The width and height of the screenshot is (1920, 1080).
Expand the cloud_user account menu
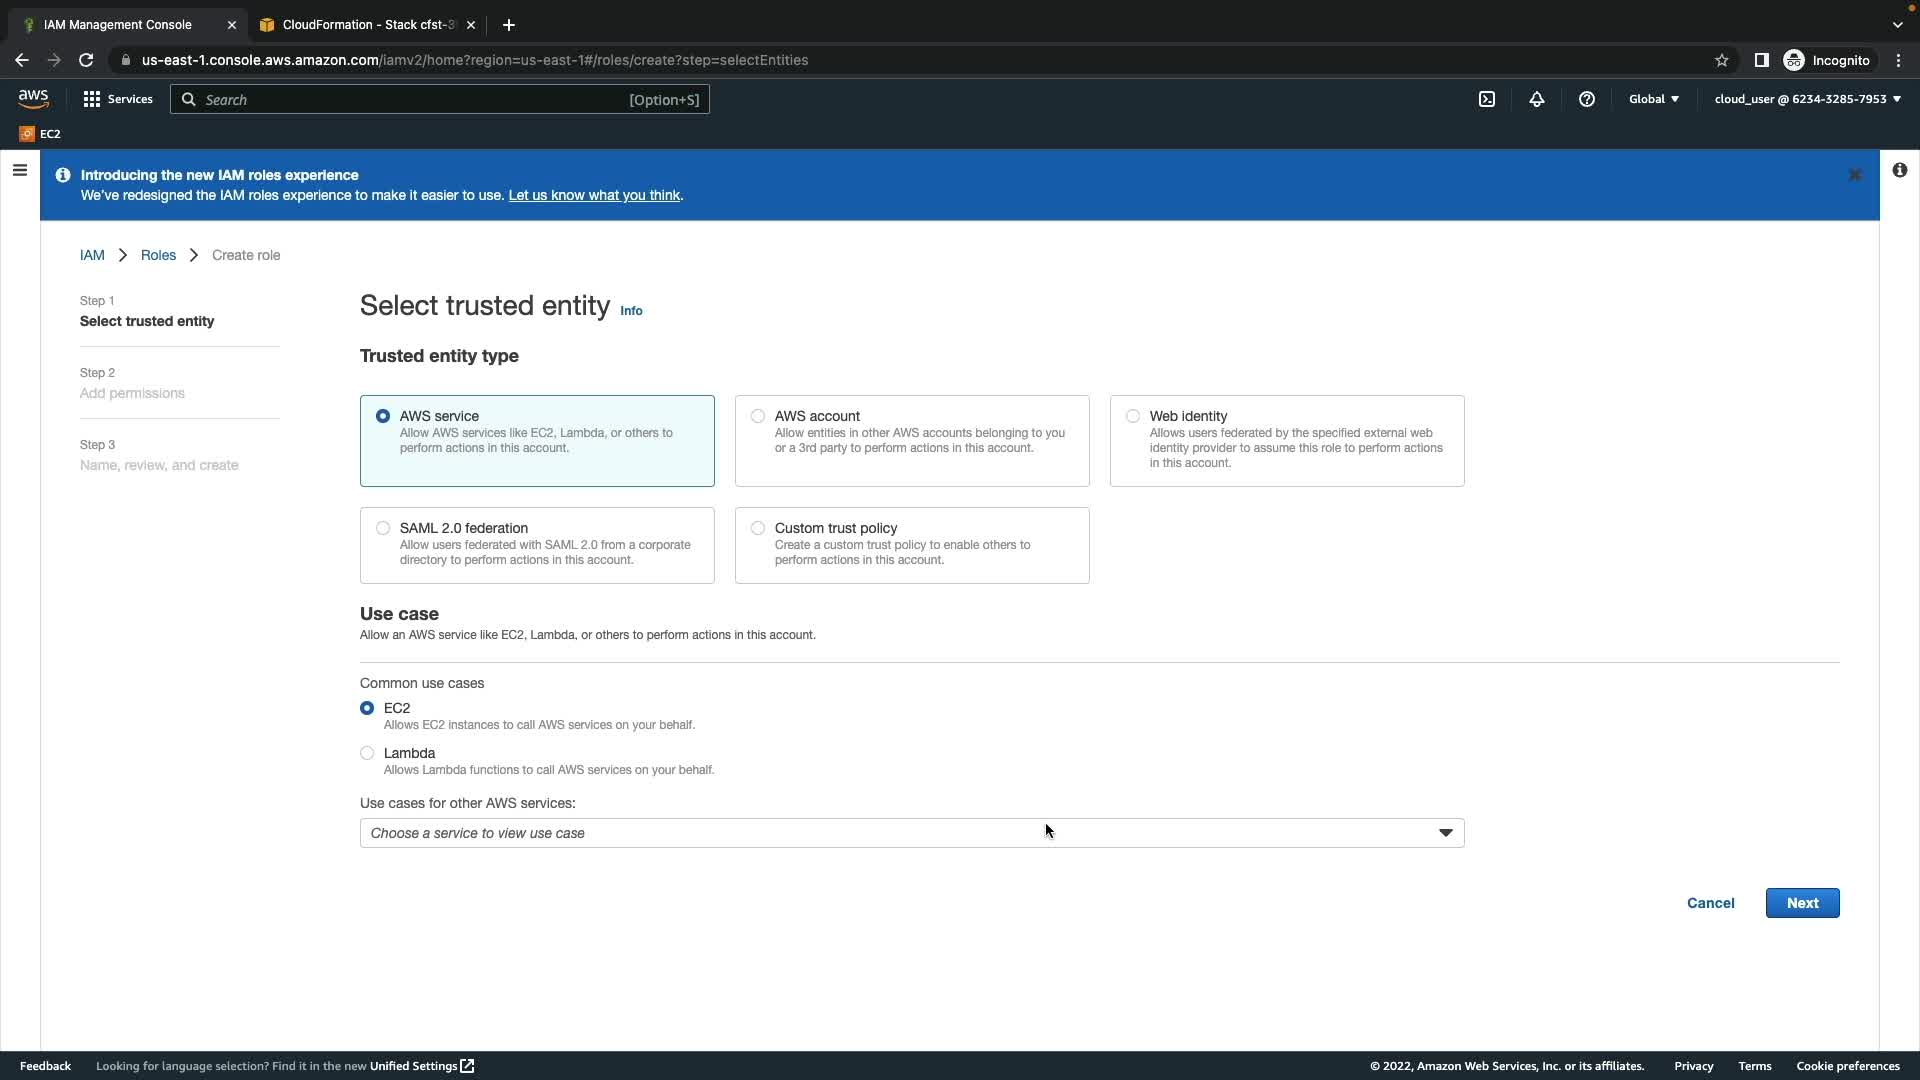(1807, 99)
